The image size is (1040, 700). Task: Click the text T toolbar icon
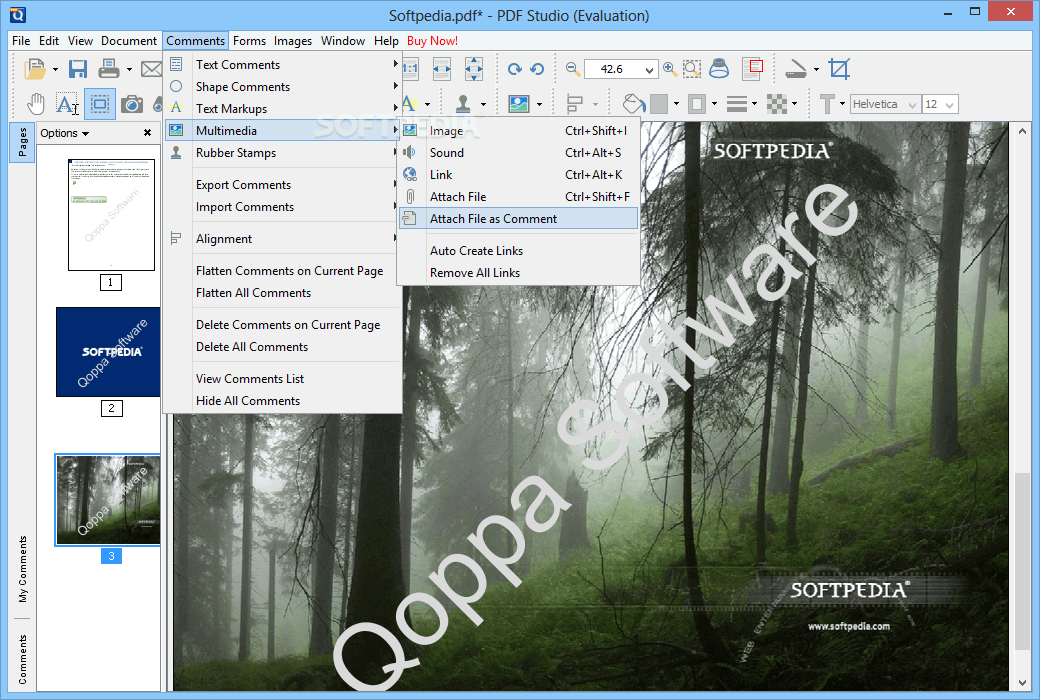(826, 104)
